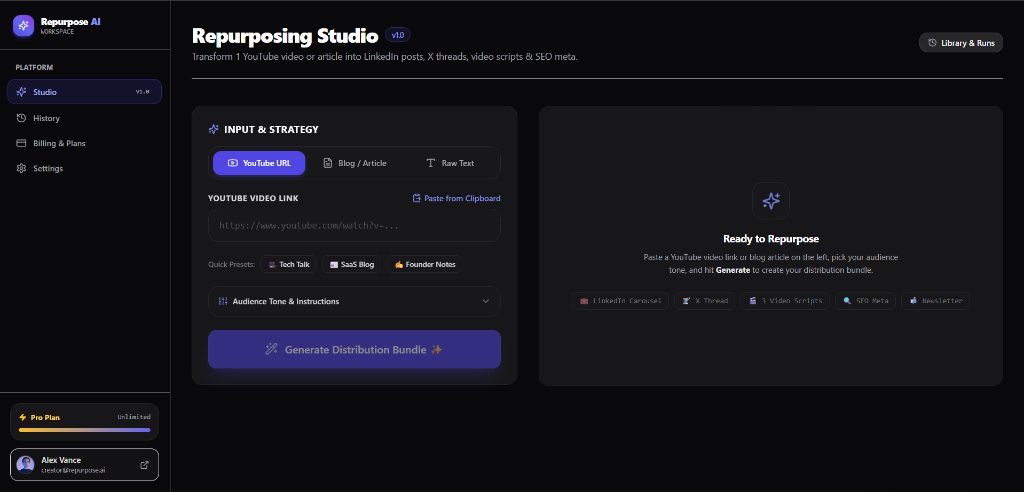1024x492 pixels.
Task: Click the Billing card icon
Action: [x=21, y=143]
